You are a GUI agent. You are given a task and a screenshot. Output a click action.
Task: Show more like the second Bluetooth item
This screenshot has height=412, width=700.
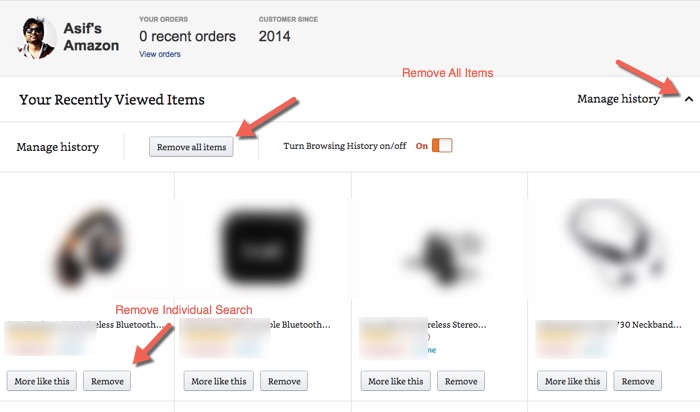pos(219,381)
